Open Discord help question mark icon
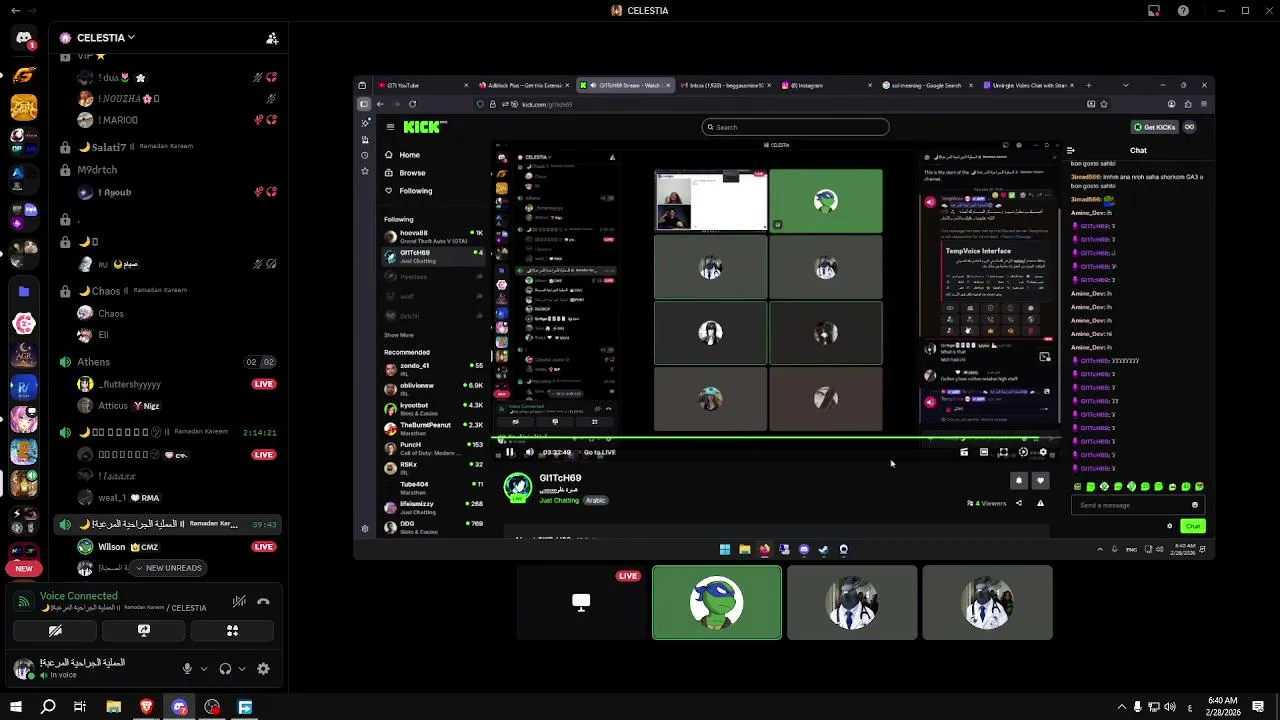Viewport: 1280px width, 720px height. (1183, 11)
